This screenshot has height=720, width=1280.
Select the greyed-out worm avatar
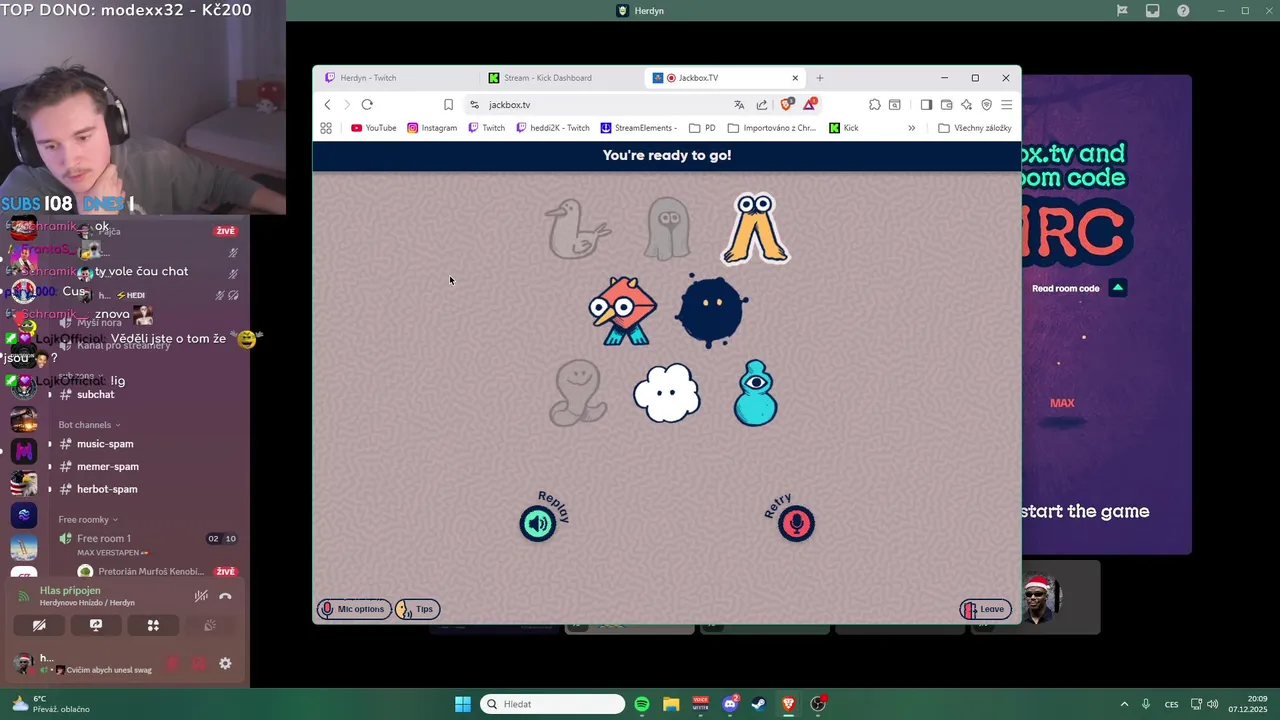pos(579,393)
